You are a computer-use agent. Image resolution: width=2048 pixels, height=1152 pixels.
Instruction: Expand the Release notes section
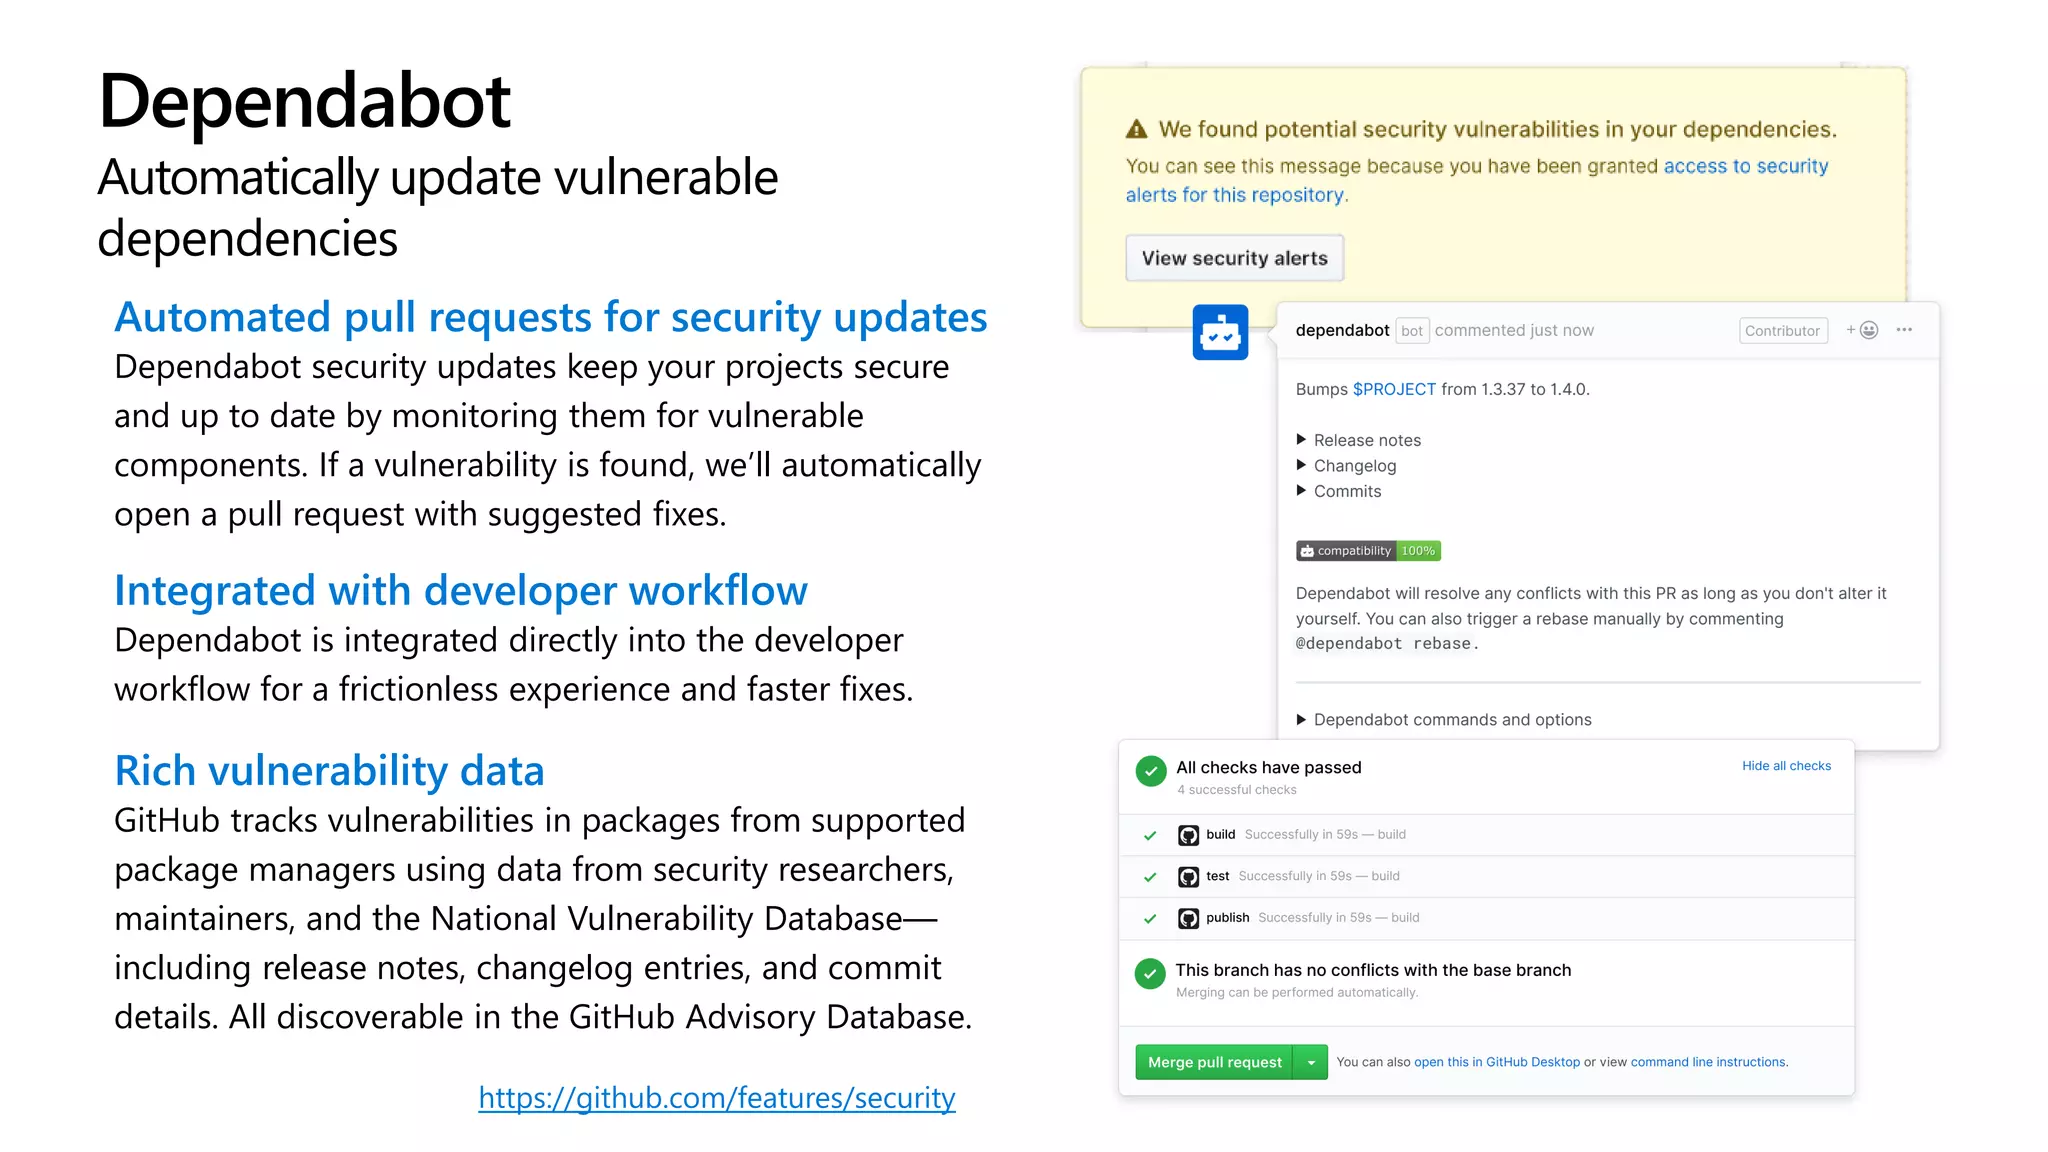[1302, 440]
